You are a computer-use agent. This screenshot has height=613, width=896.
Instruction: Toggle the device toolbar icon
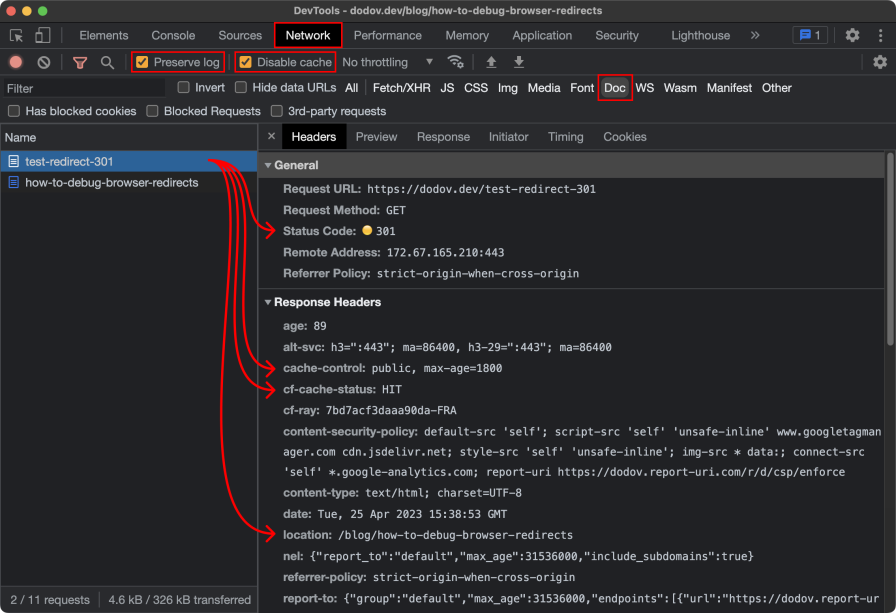(41, 35)
